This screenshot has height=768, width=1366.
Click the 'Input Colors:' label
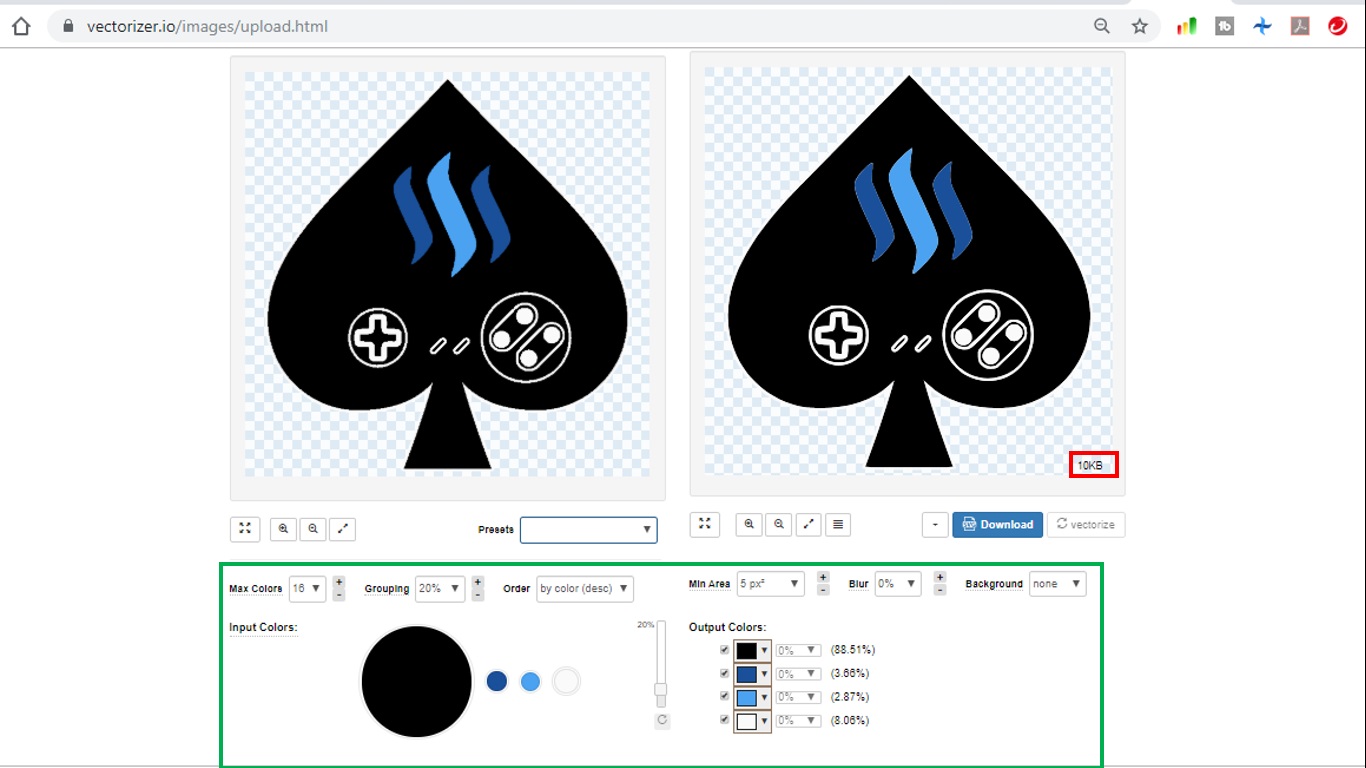[x=264, y=627]
